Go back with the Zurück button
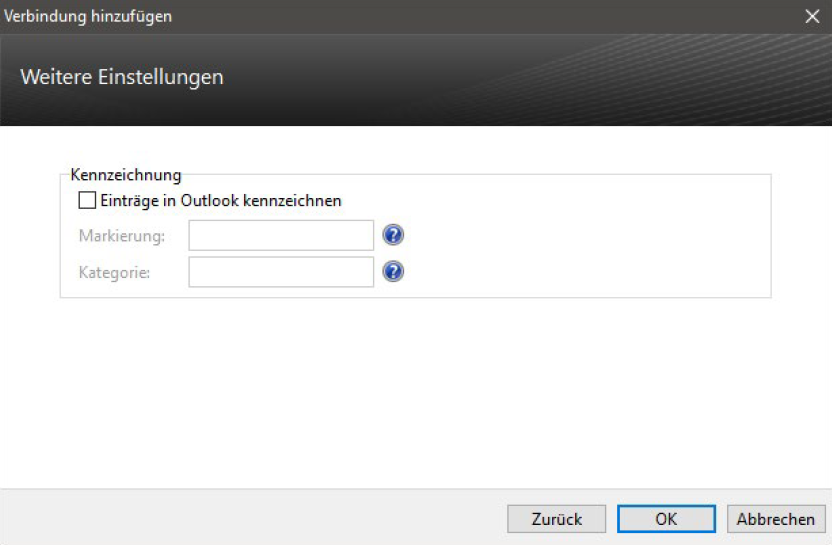832x545 pixels. pos(557,518)
